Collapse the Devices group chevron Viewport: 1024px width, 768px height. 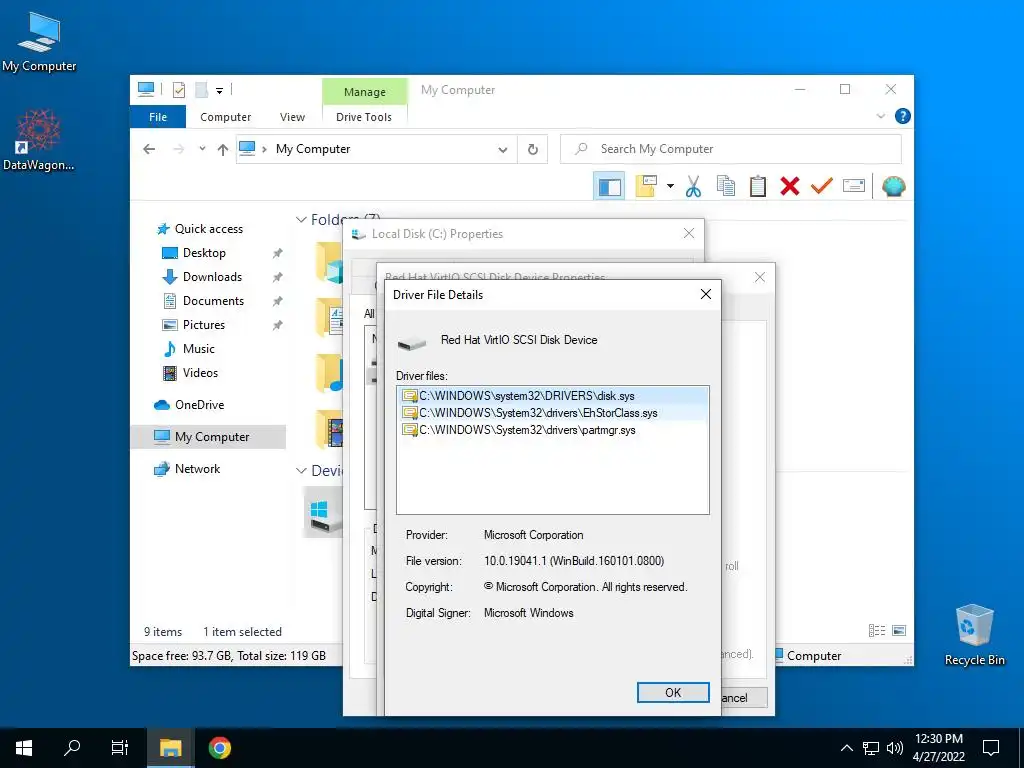click(x=301, y=471)
